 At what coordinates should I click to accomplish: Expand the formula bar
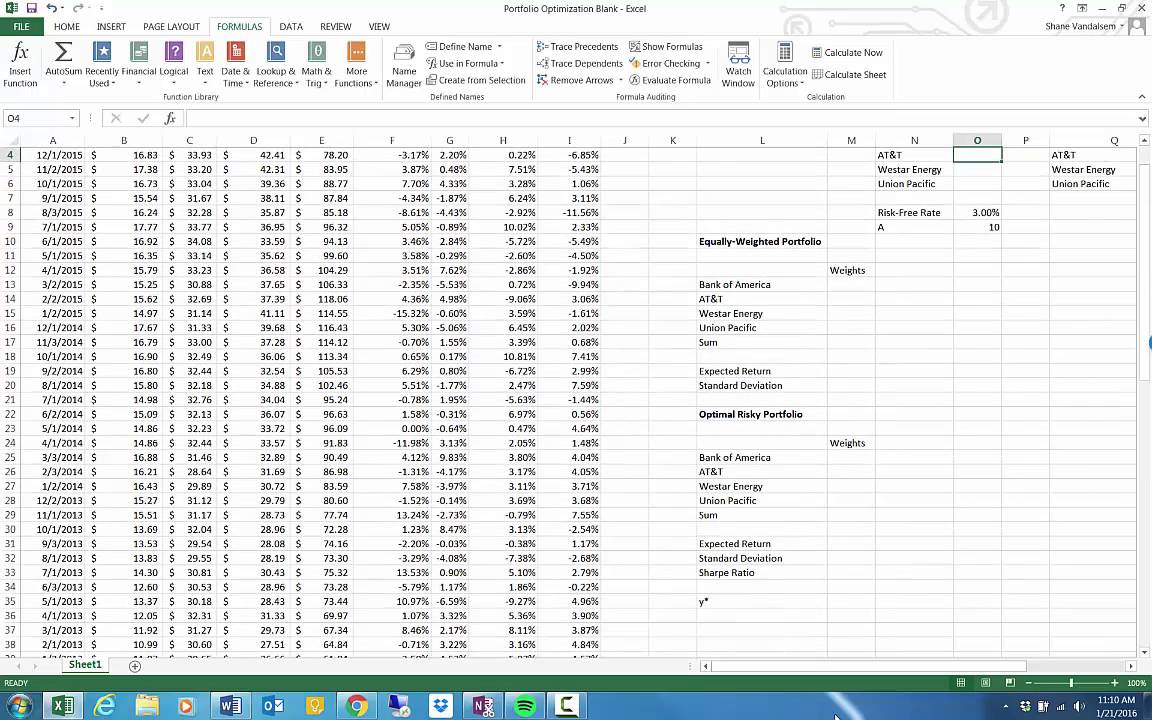(1142, 118)
